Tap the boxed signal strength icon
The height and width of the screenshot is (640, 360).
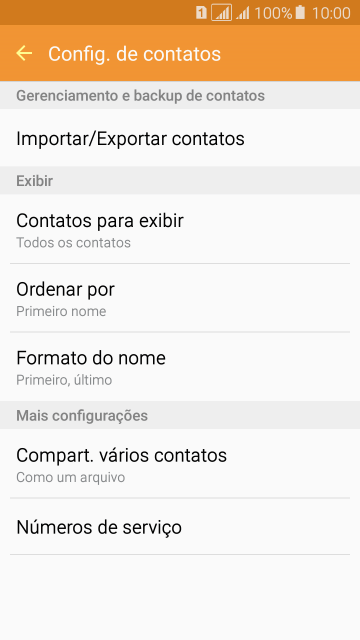coord(222,13)
